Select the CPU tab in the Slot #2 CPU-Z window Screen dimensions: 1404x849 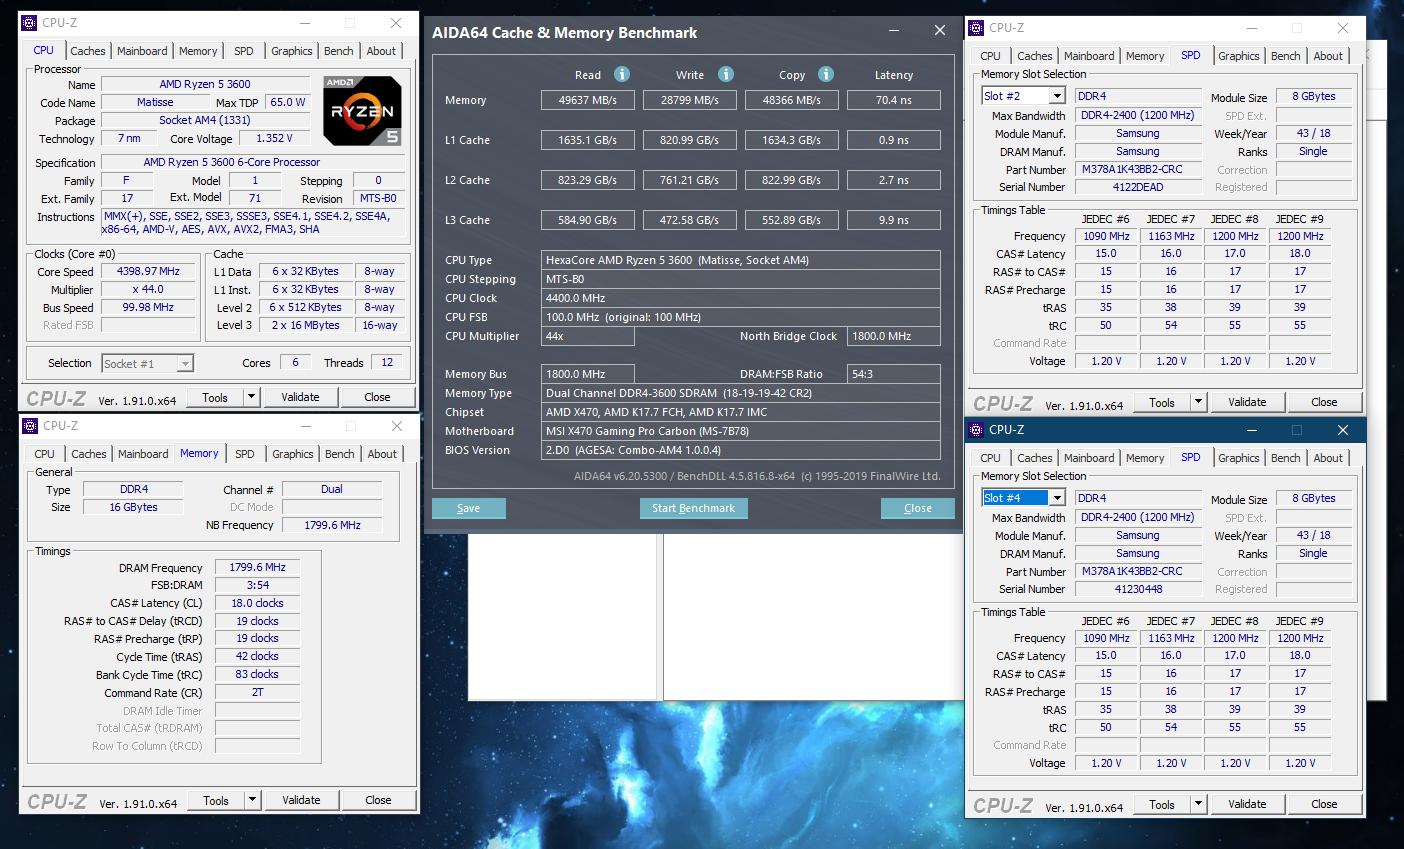click(991, 56)
